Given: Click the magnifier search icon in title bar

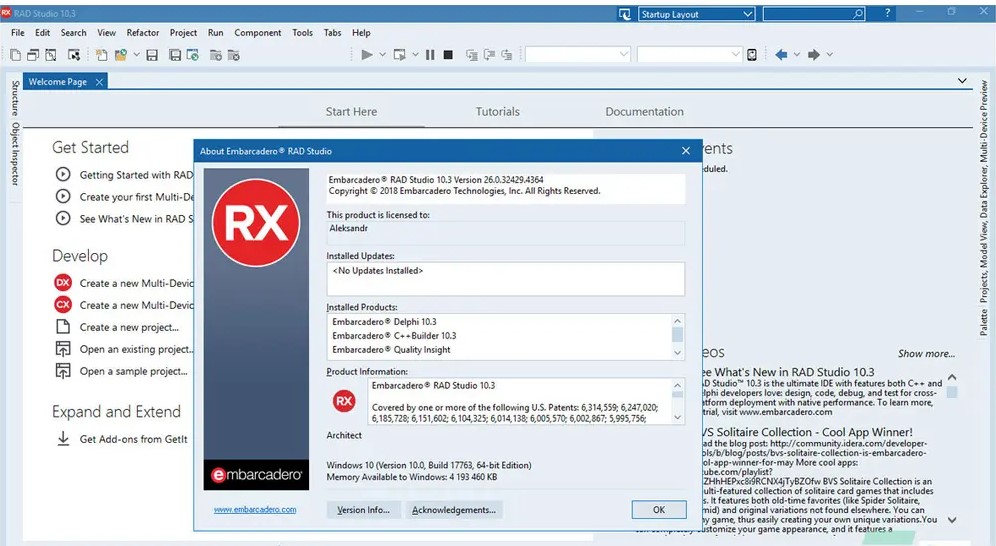Looking at the screenshot, I should [x=858, y=13].
